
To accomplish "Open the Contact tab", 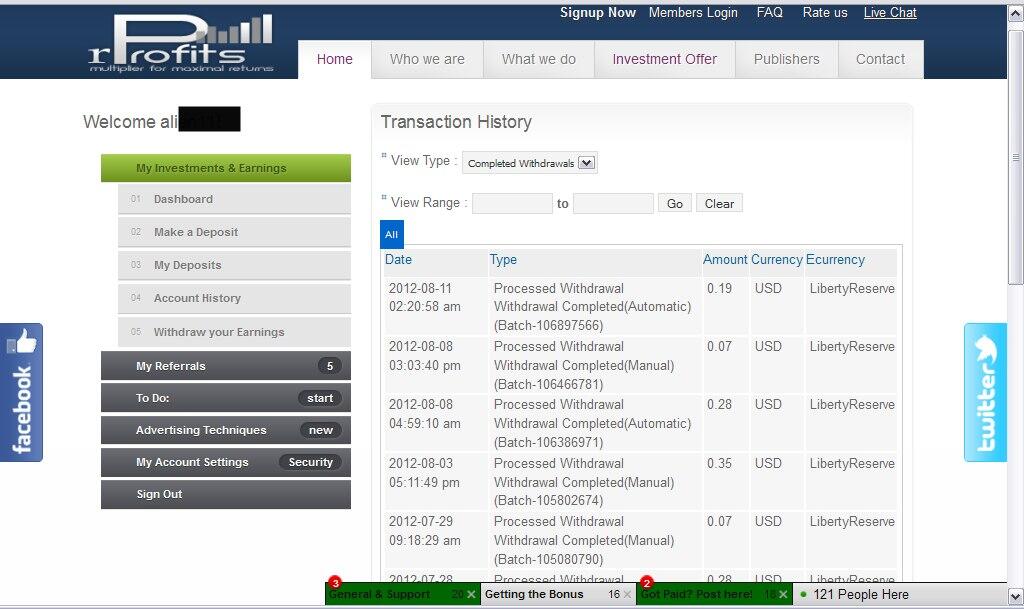I will coord(880,59).
